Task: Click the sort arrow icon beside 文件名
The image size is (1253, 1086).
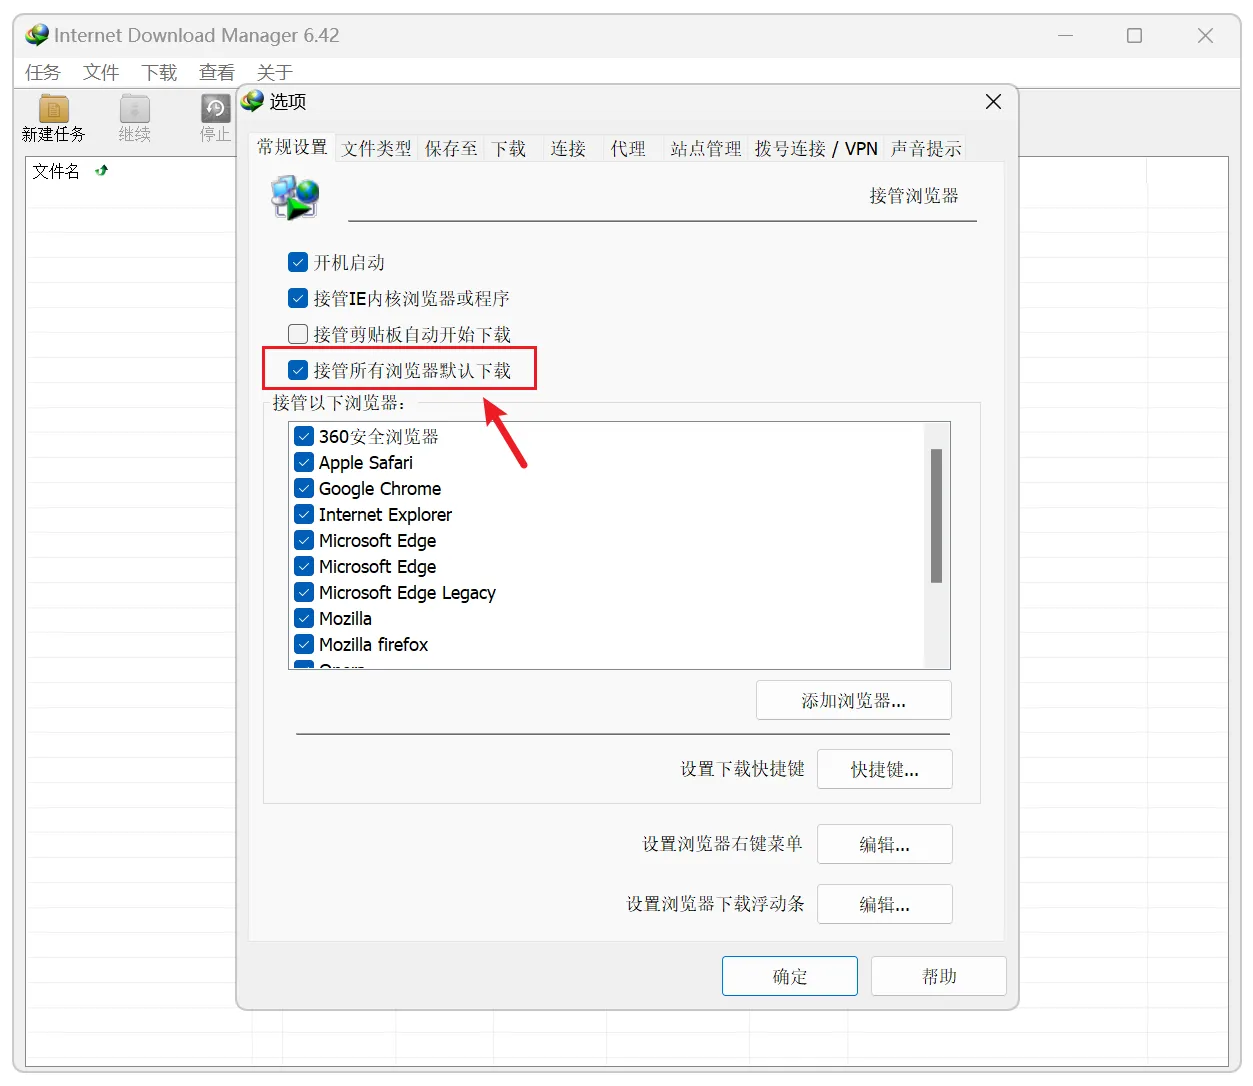Action: pos(101,171)
